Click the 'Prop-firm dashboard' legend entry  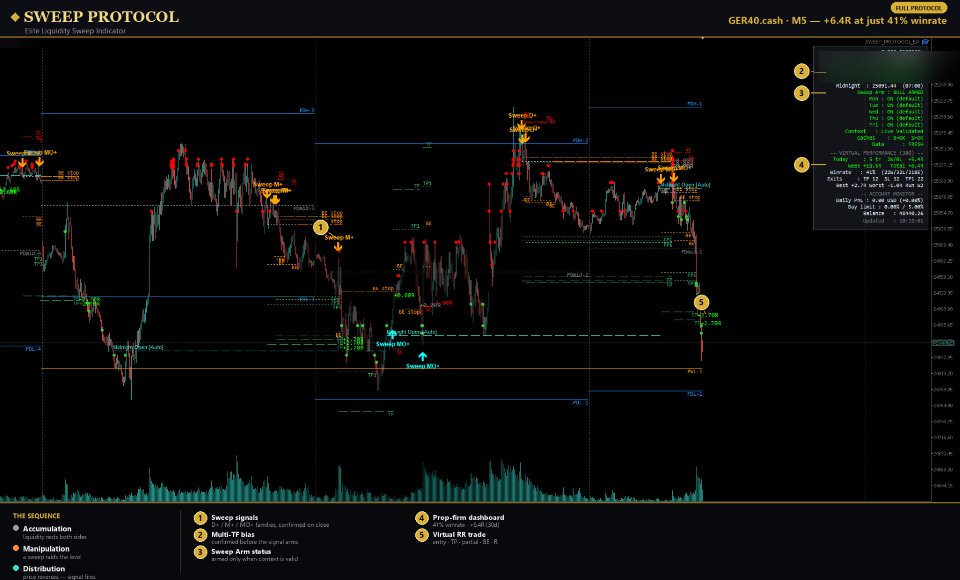pos(468,518)
